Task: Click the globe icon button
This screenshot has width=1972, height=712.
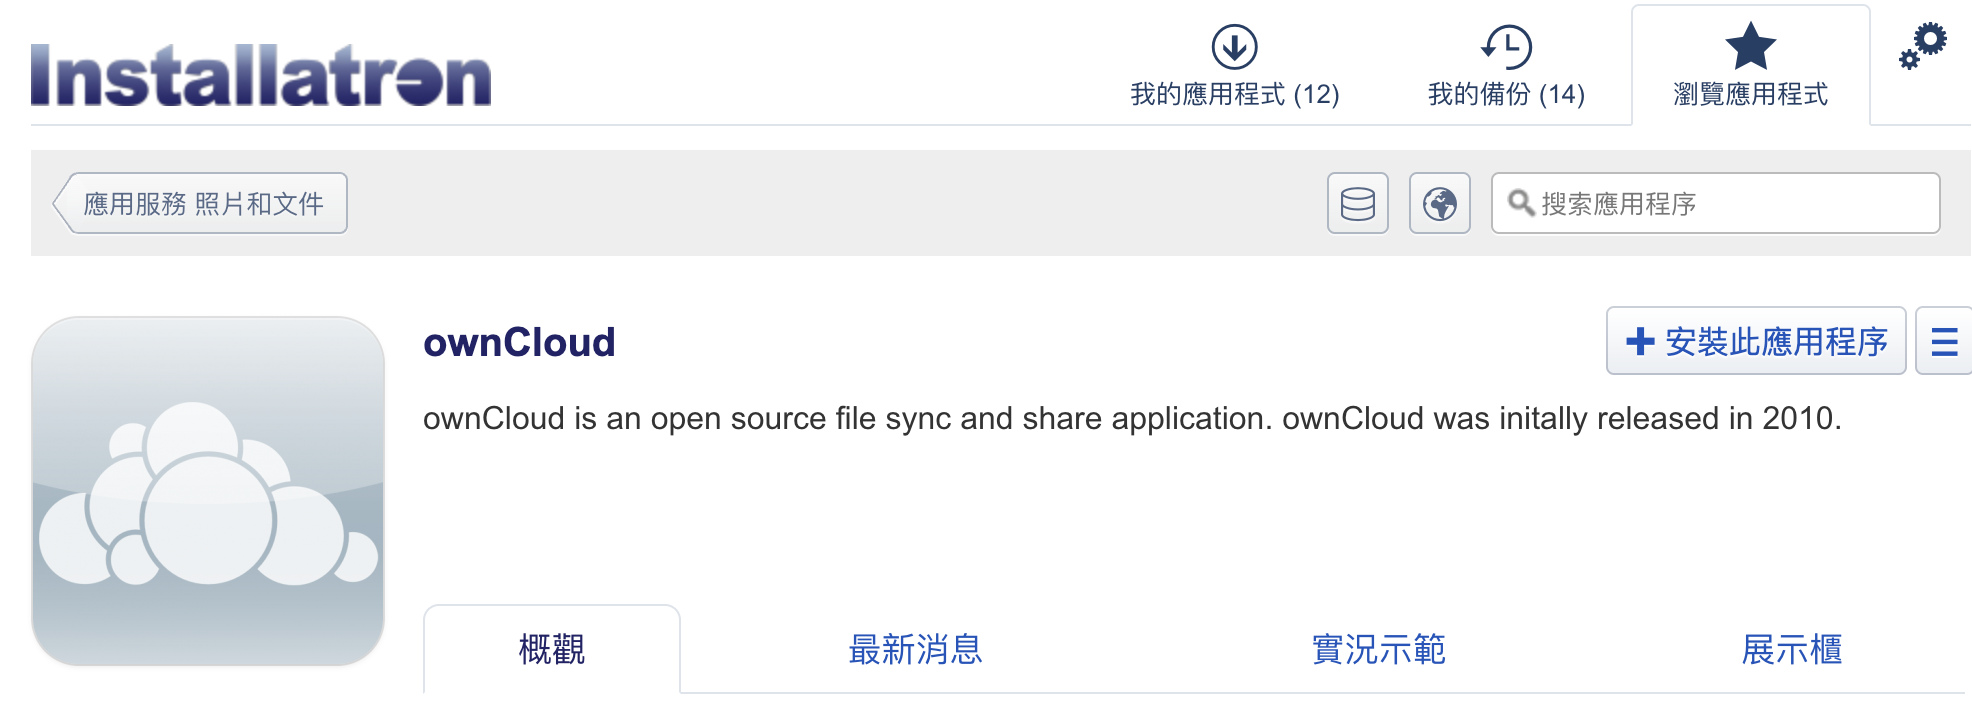Action: [x=1439, y=203]
